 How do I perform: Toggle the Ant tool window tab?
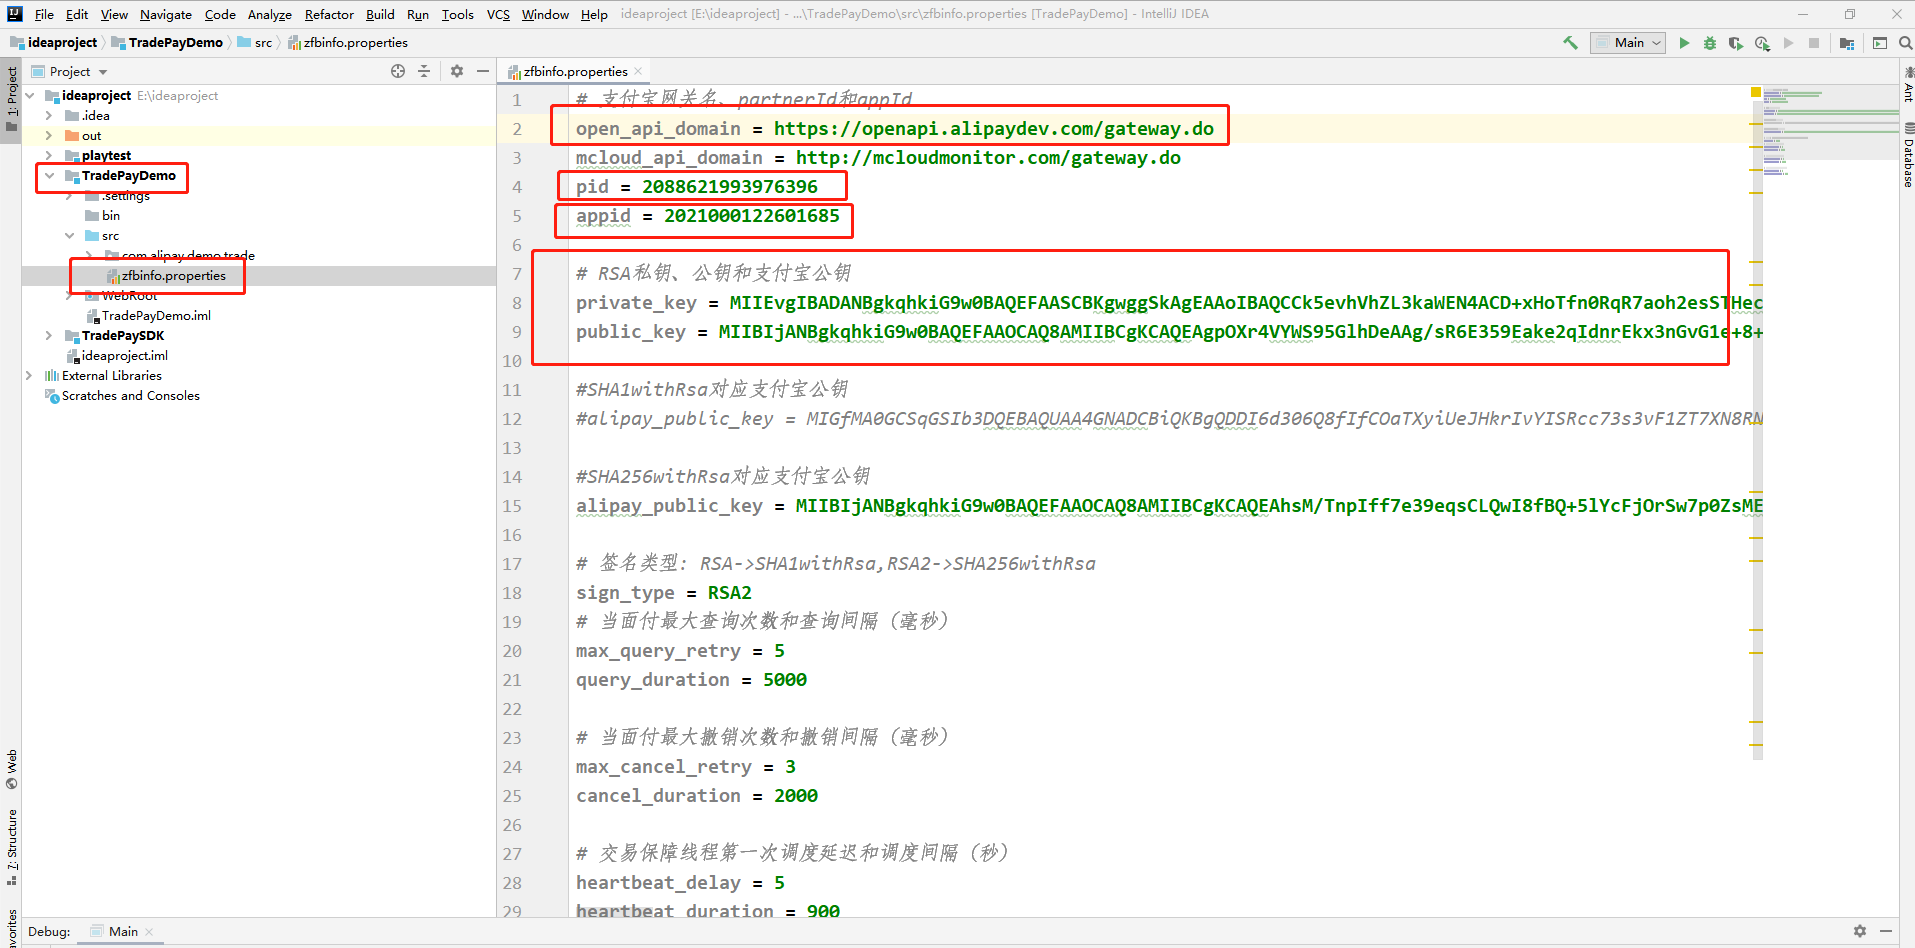[x=1907, y=84]
